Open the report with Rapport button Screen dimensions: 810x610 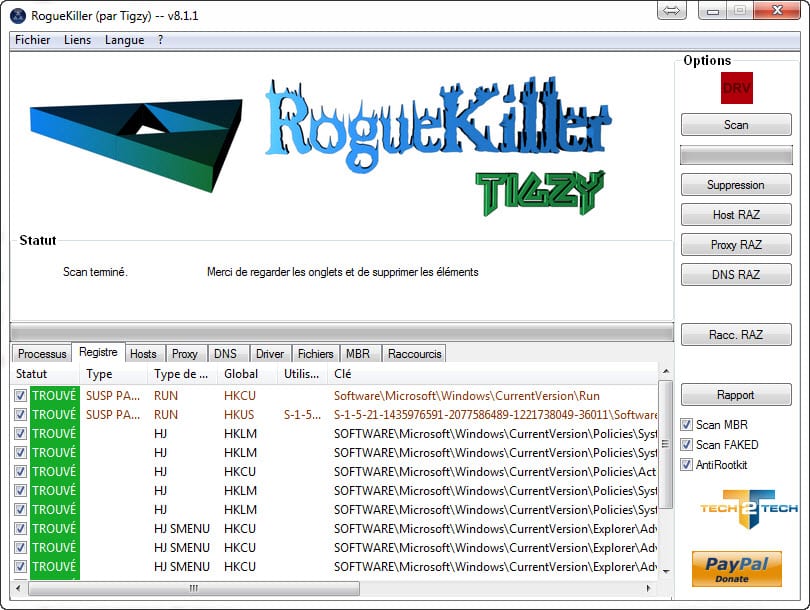(736, 395)
